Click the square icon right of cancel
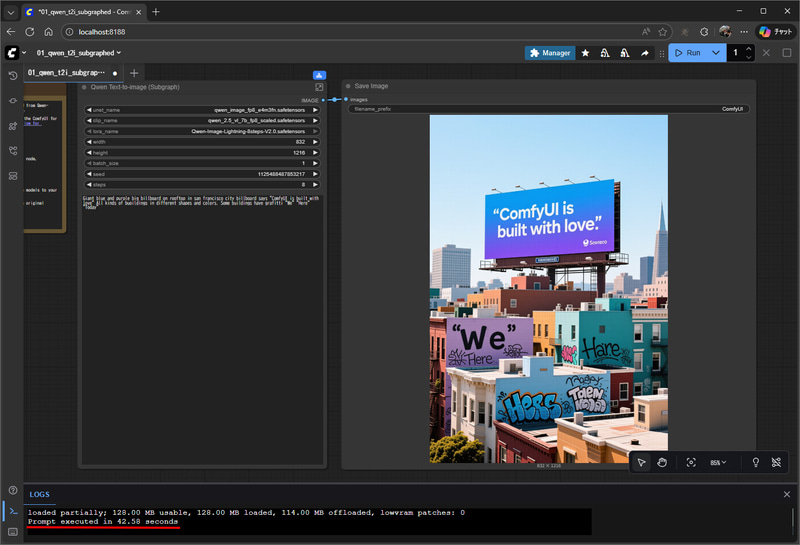This screenshot has width=800, height=545. (787, 53)
